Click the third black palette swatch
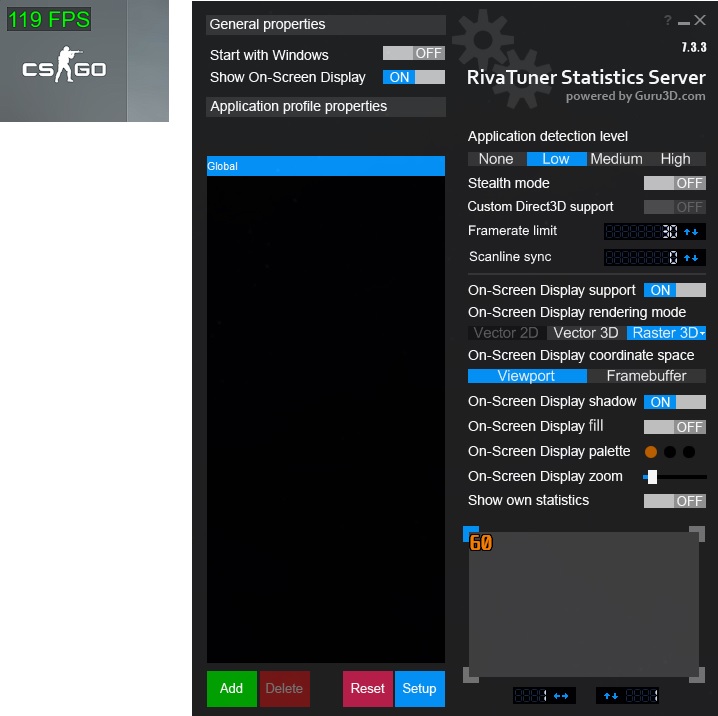 coord(689,452)
